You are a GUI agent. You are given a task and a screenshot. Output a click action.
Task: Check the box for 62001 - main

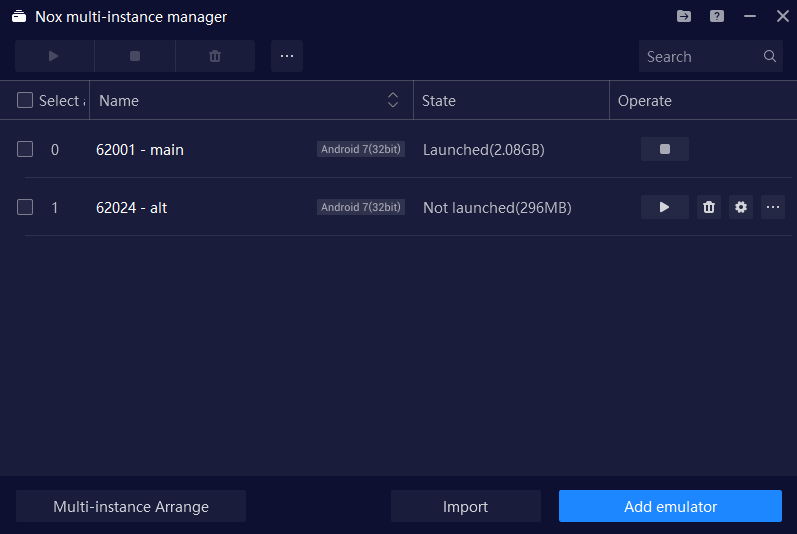[x=25, y=149]
